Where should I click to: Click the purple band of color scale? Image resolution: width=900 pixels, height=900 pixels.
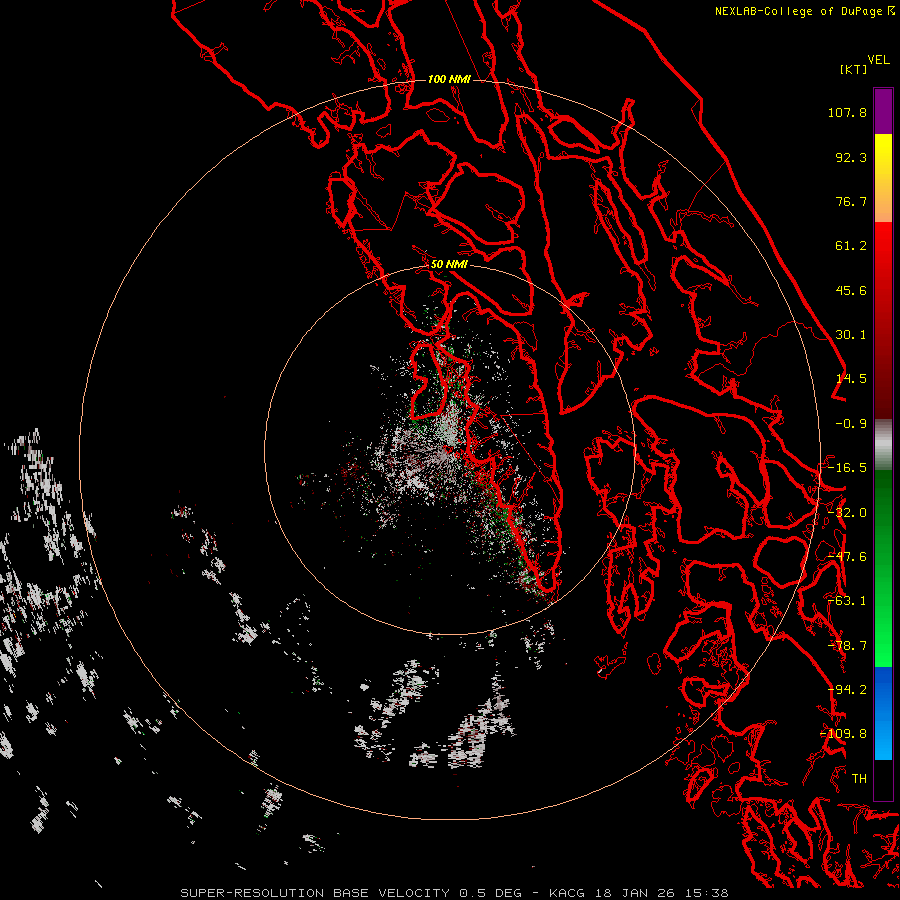tap(883, 111)
